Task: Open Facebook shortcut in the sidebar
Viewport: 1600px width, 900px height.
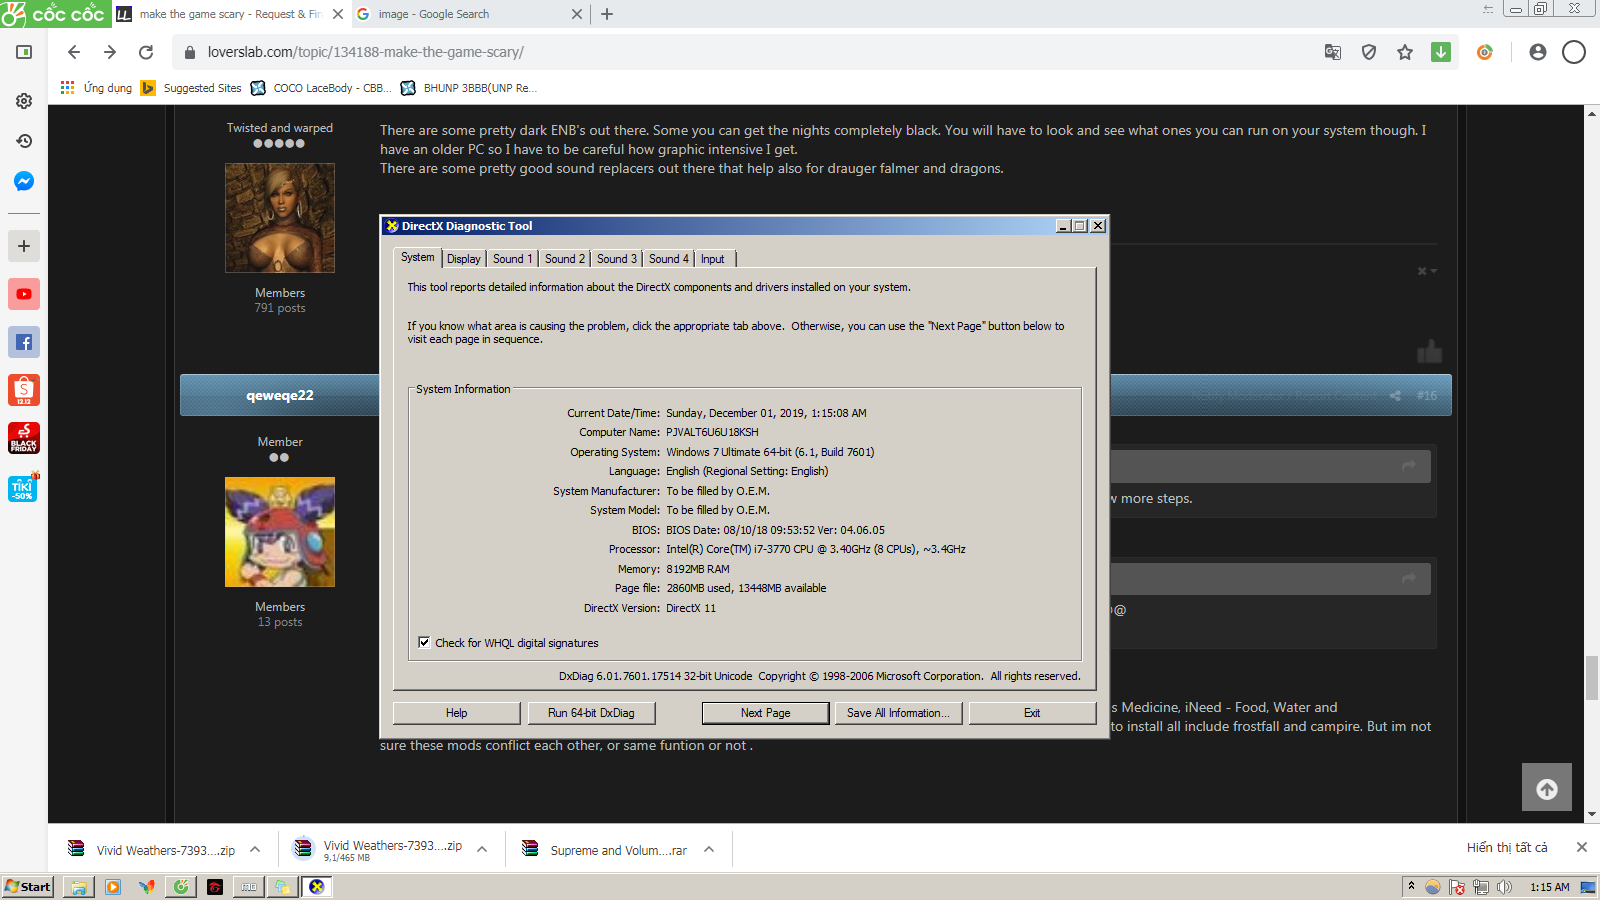Action: pos(24,342)
